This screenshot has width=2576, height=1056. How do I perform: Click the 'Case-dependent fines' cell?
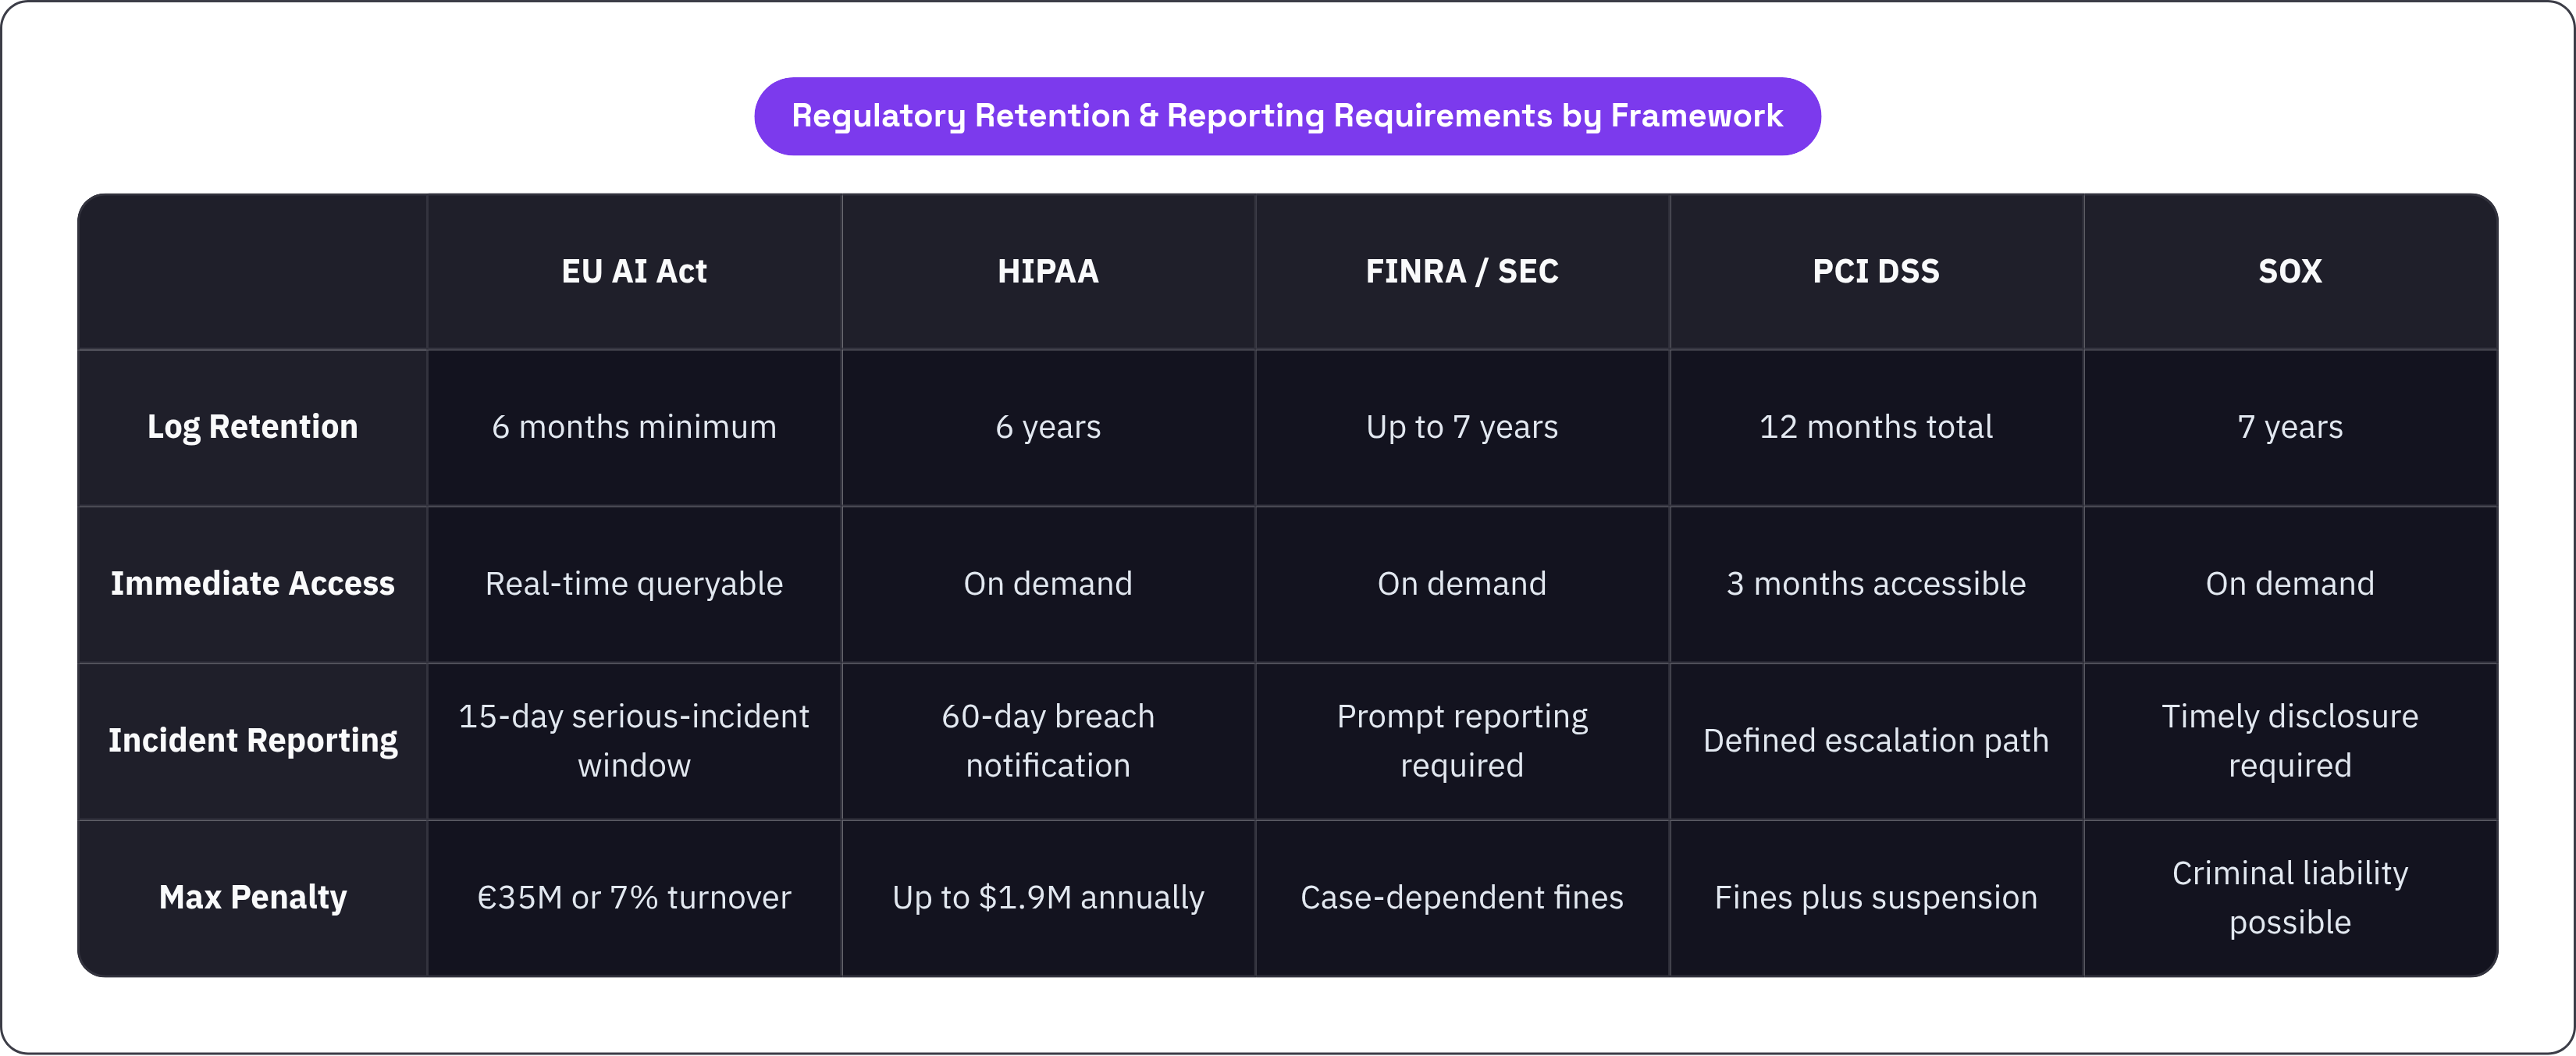[1462, 898]
